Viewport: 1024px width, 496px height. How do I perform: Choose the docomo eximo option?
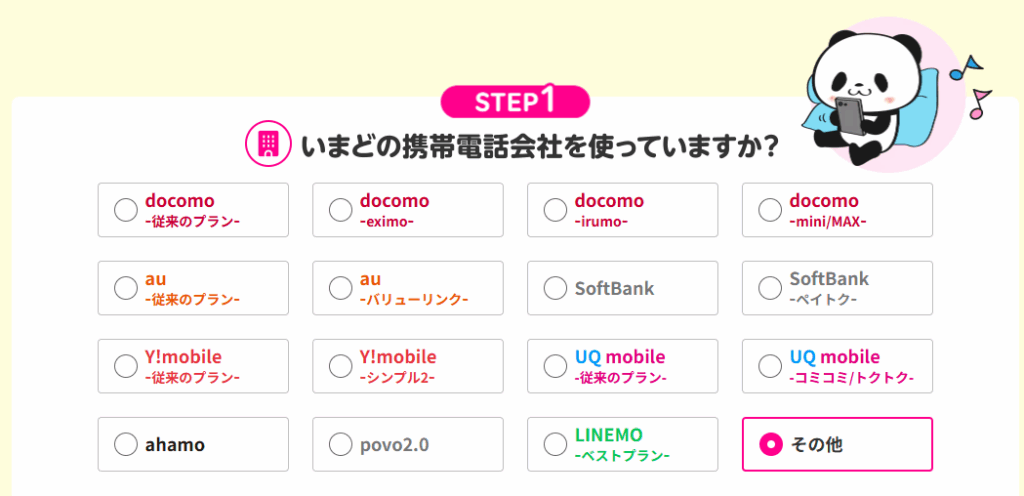click(x=408, y=209)
